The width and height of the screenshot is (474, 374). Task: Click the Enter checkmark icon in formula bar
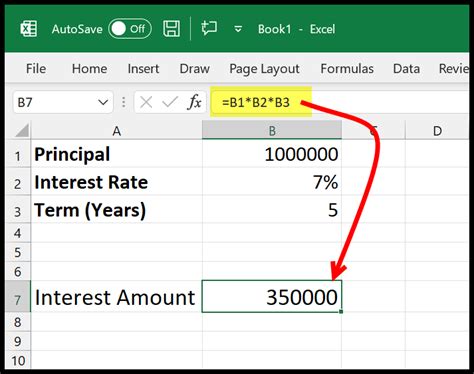[x=170, y=102]
